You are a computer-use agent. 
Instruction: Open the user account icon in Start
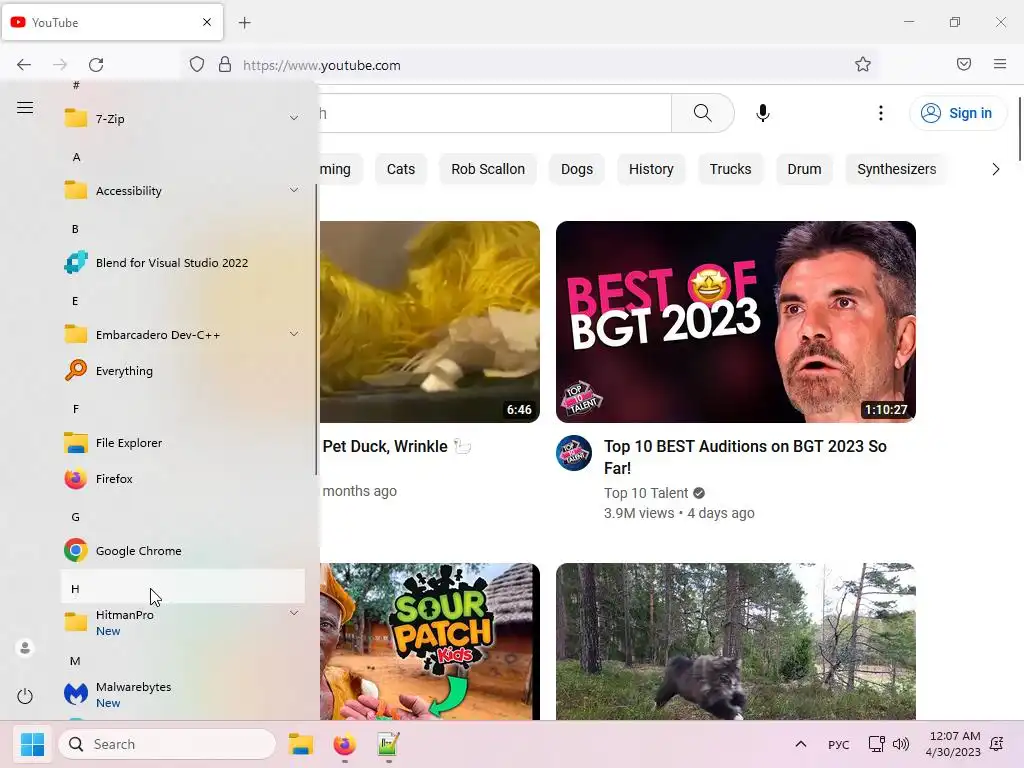tap(25, 647)
